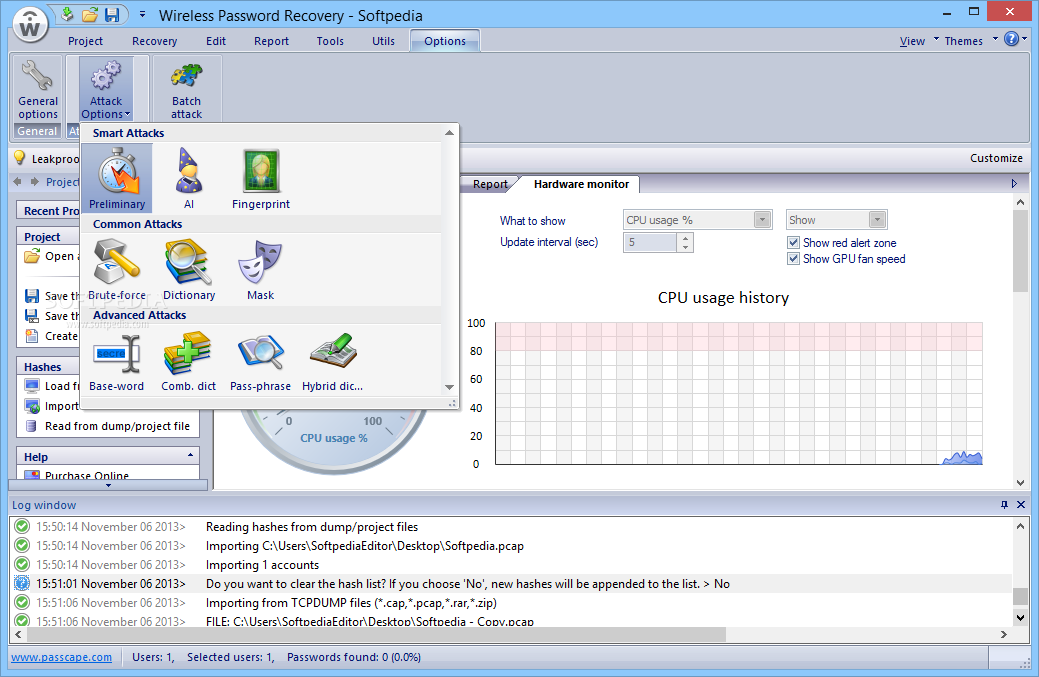Switch to the Report ribbon tab
The height and width of the screenshot is (677, 1039).
pyautogui.click(x=271, y=40)
